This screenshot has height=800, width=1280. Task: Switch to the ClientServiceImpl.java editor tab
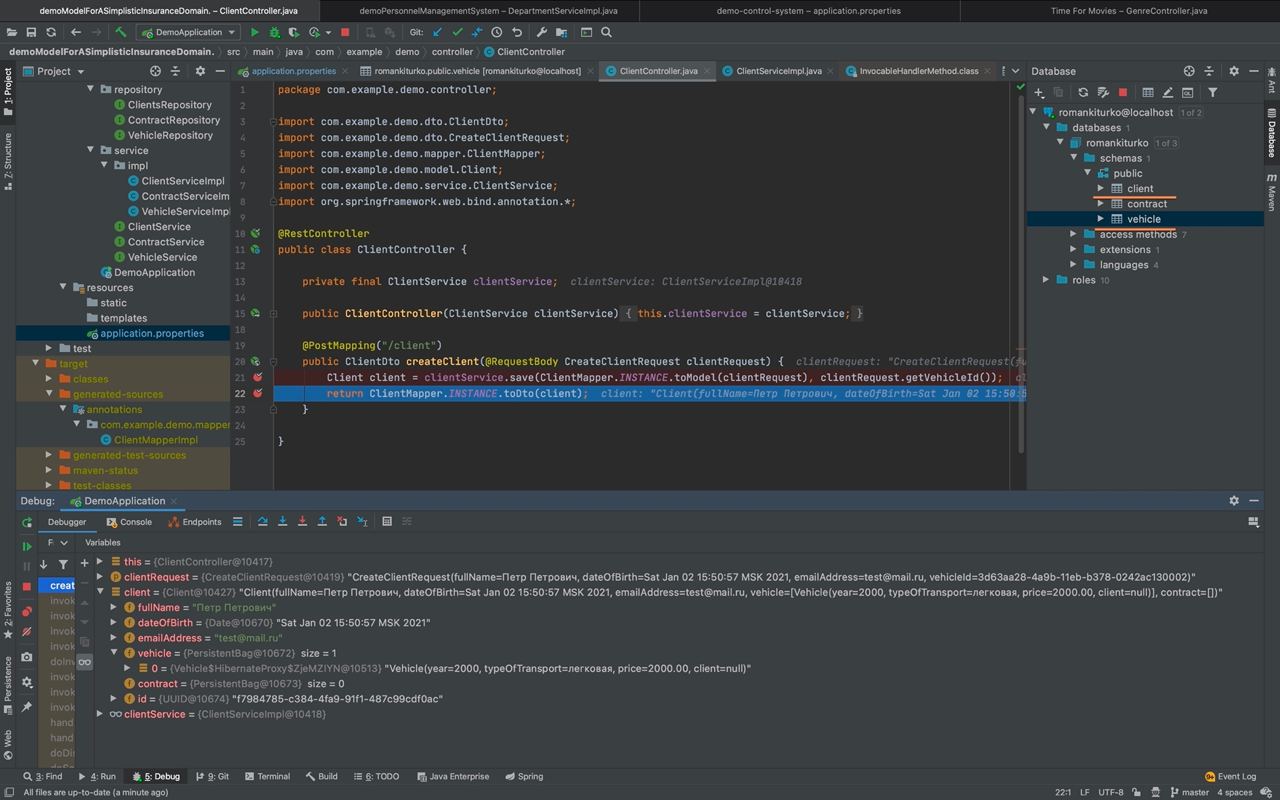click(x=778, y=71)
